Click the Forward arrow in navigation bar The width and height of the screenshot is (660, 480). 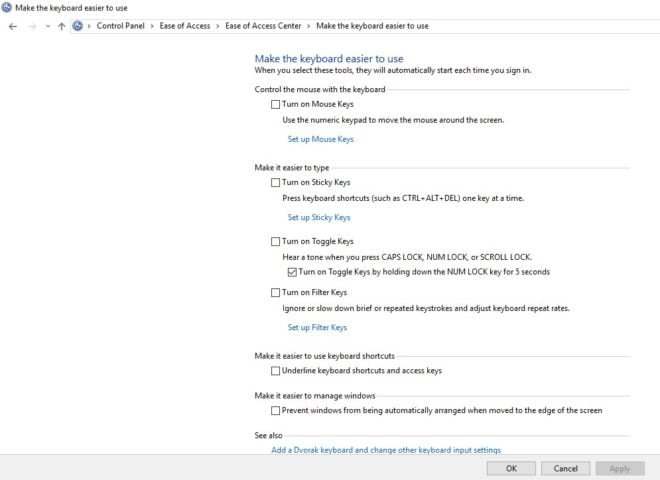[x=30, y=26]
